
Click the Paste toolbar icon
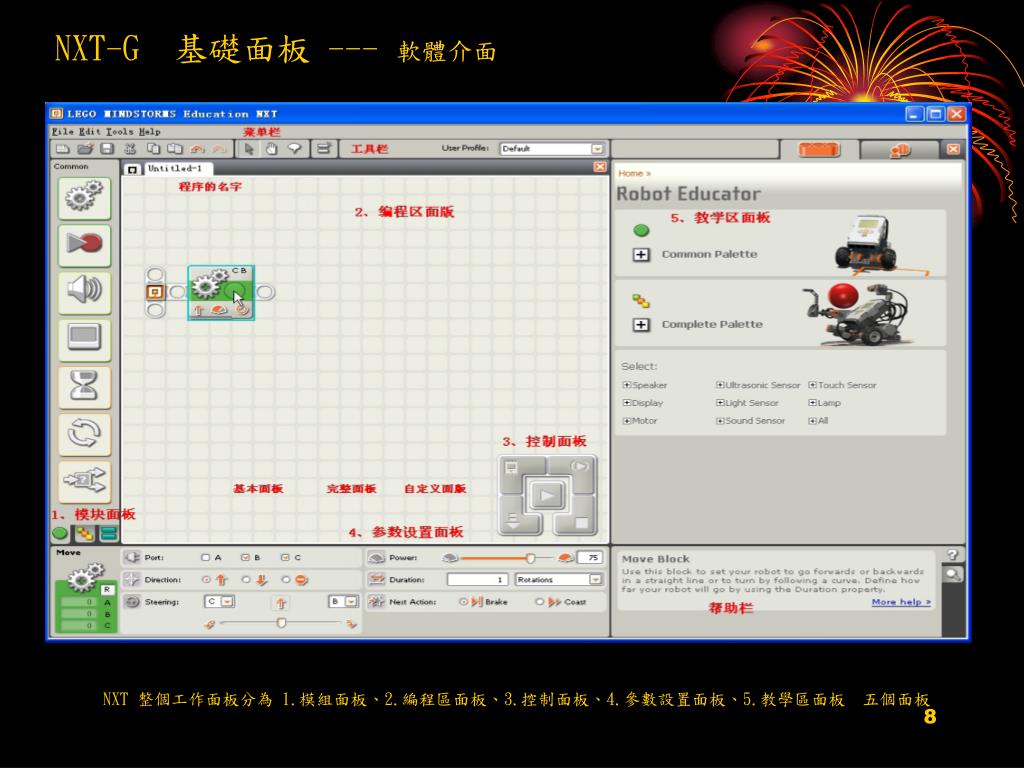tap(175, 149)
